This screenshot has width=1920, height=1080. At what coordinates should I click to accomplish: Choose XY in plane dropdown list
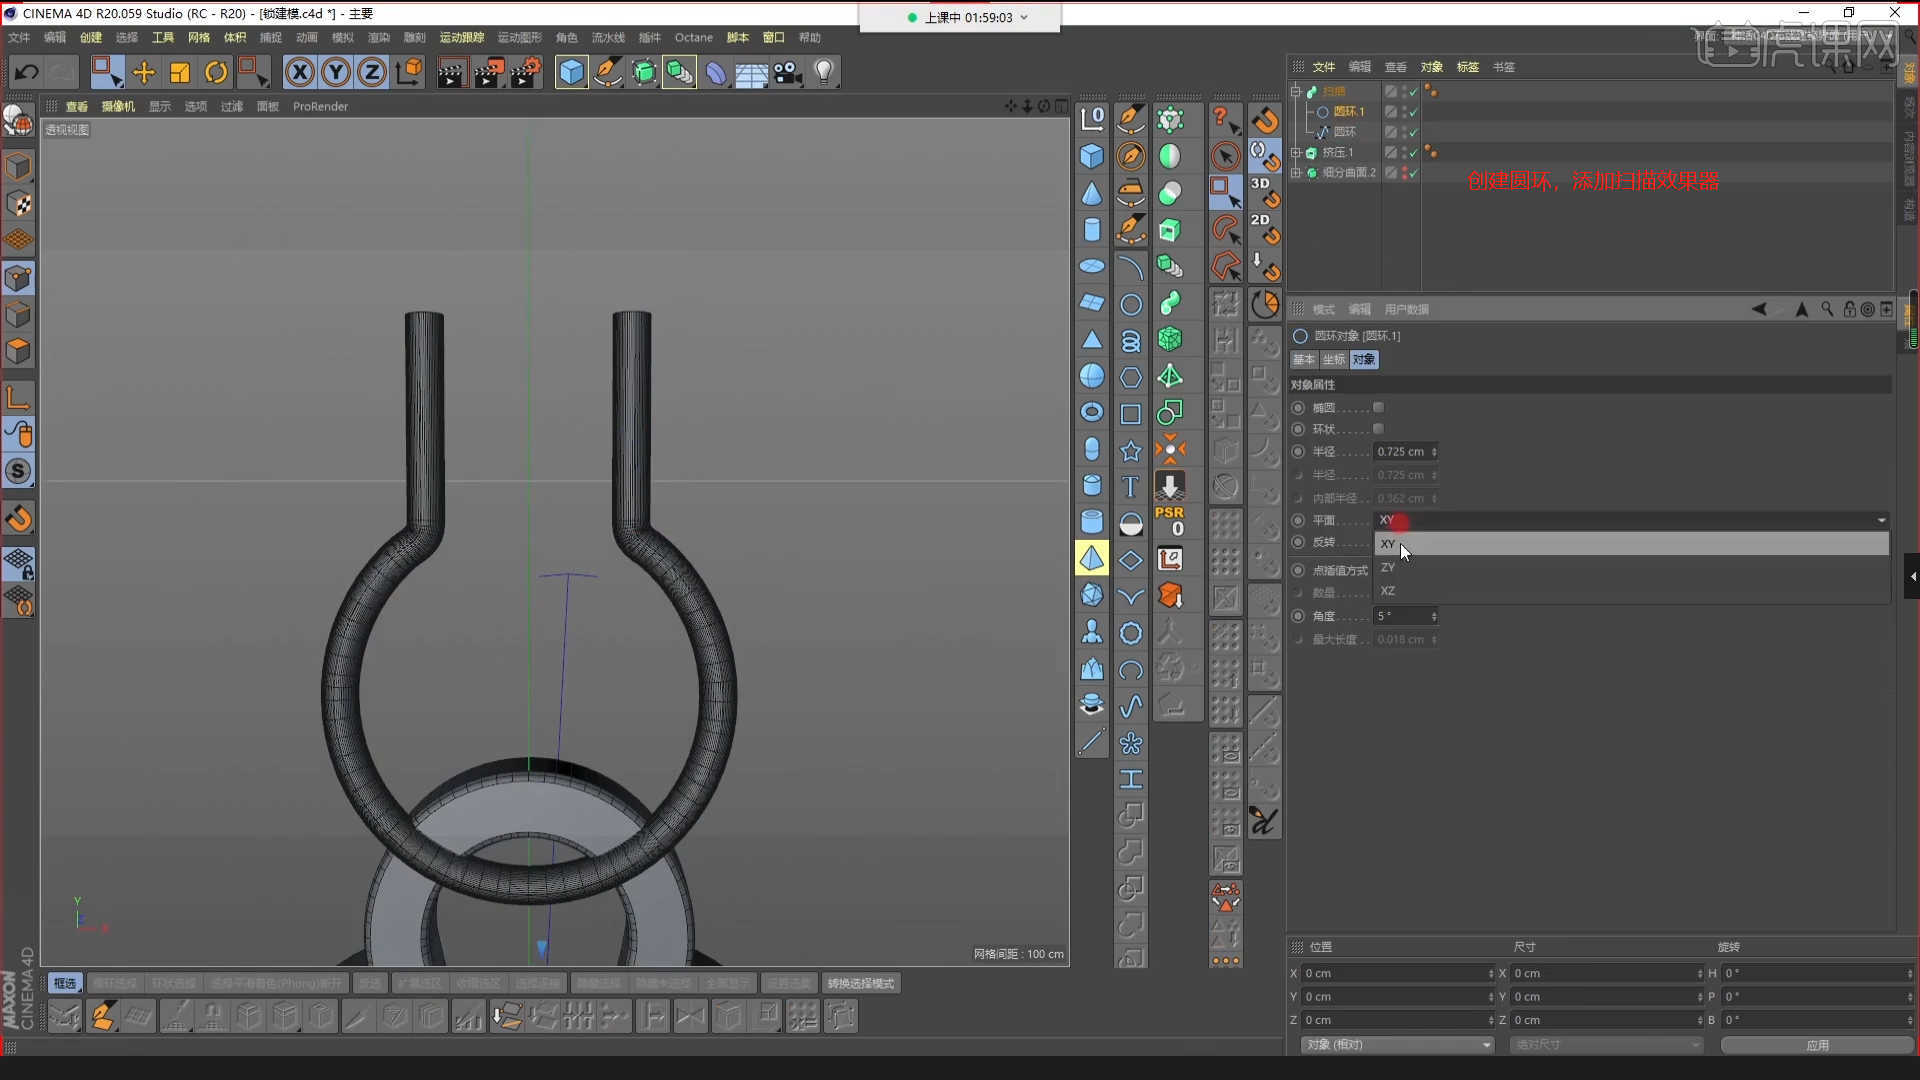tap(1632, 544)
